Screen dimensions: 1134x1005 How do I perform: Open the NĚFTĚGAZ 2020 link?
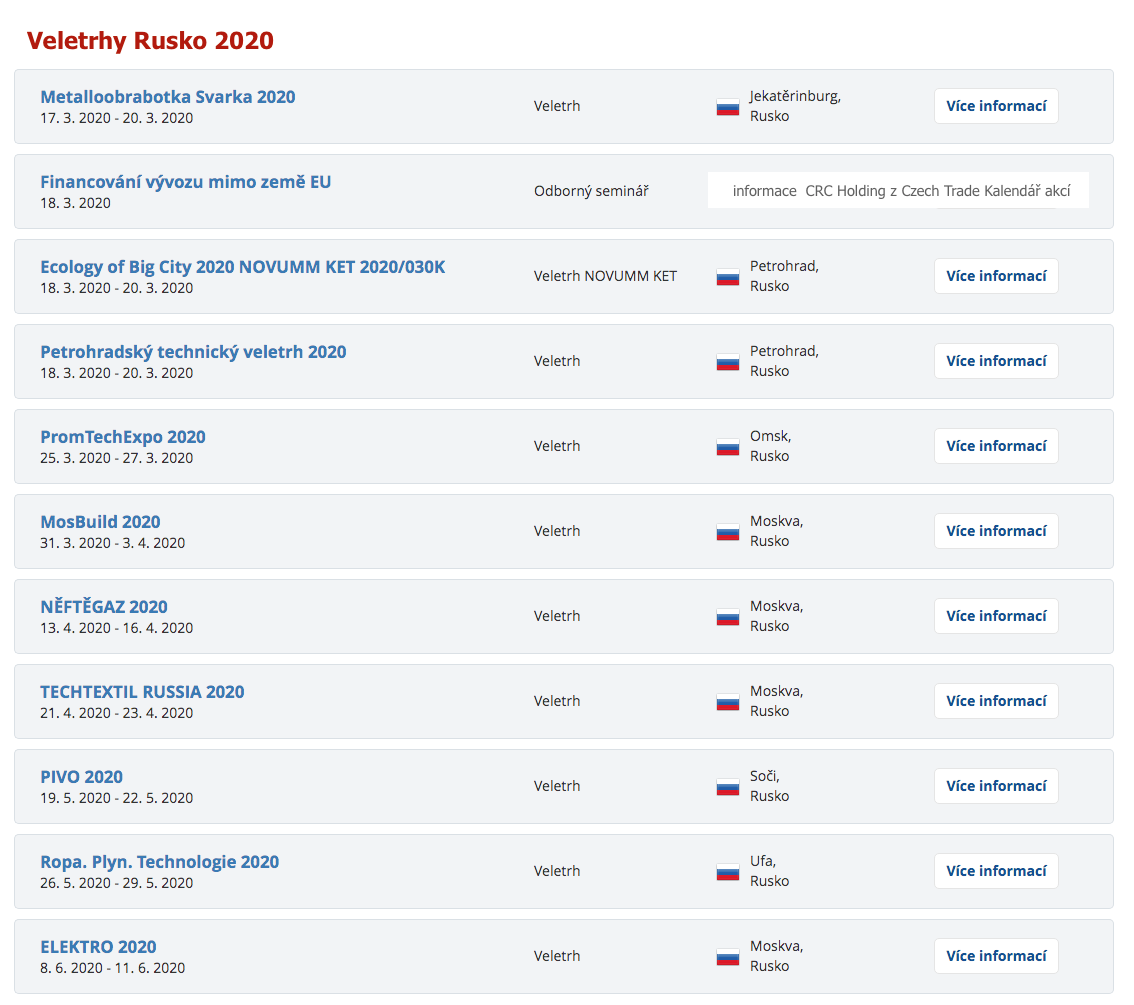pos(104,607)
